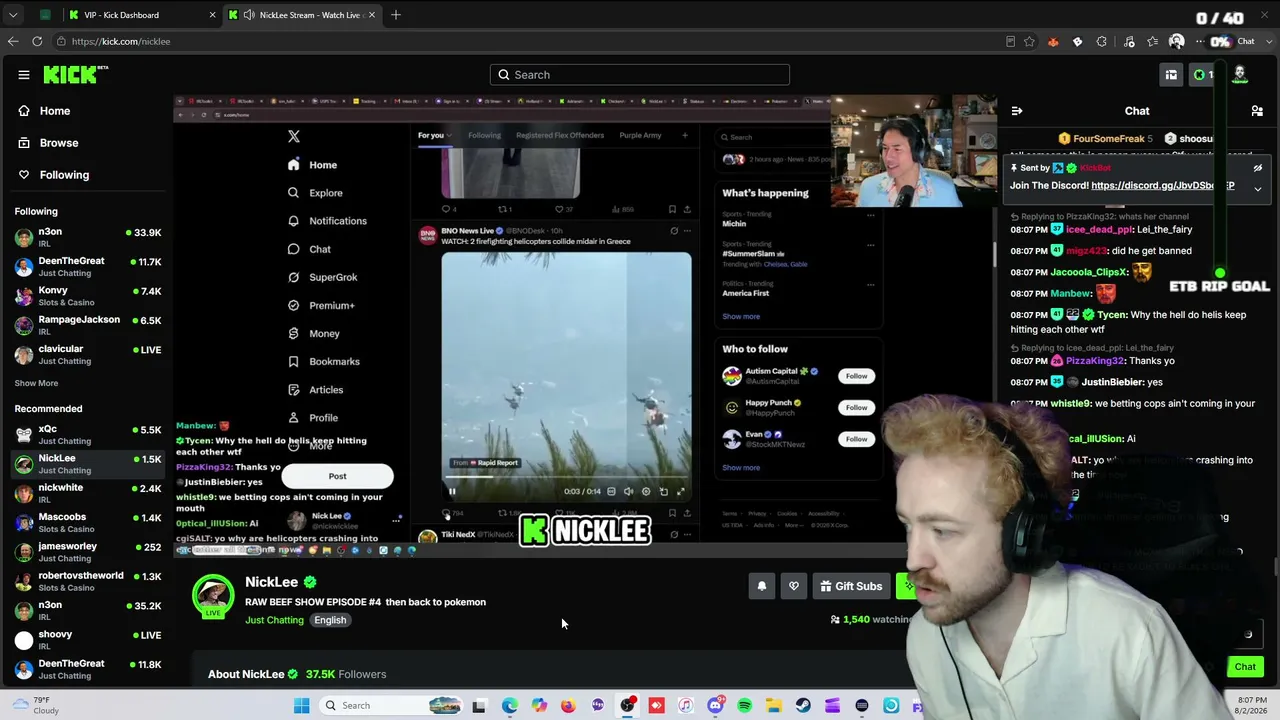
Task: Click the Windows taskbar search box
Action: [393, 706]
